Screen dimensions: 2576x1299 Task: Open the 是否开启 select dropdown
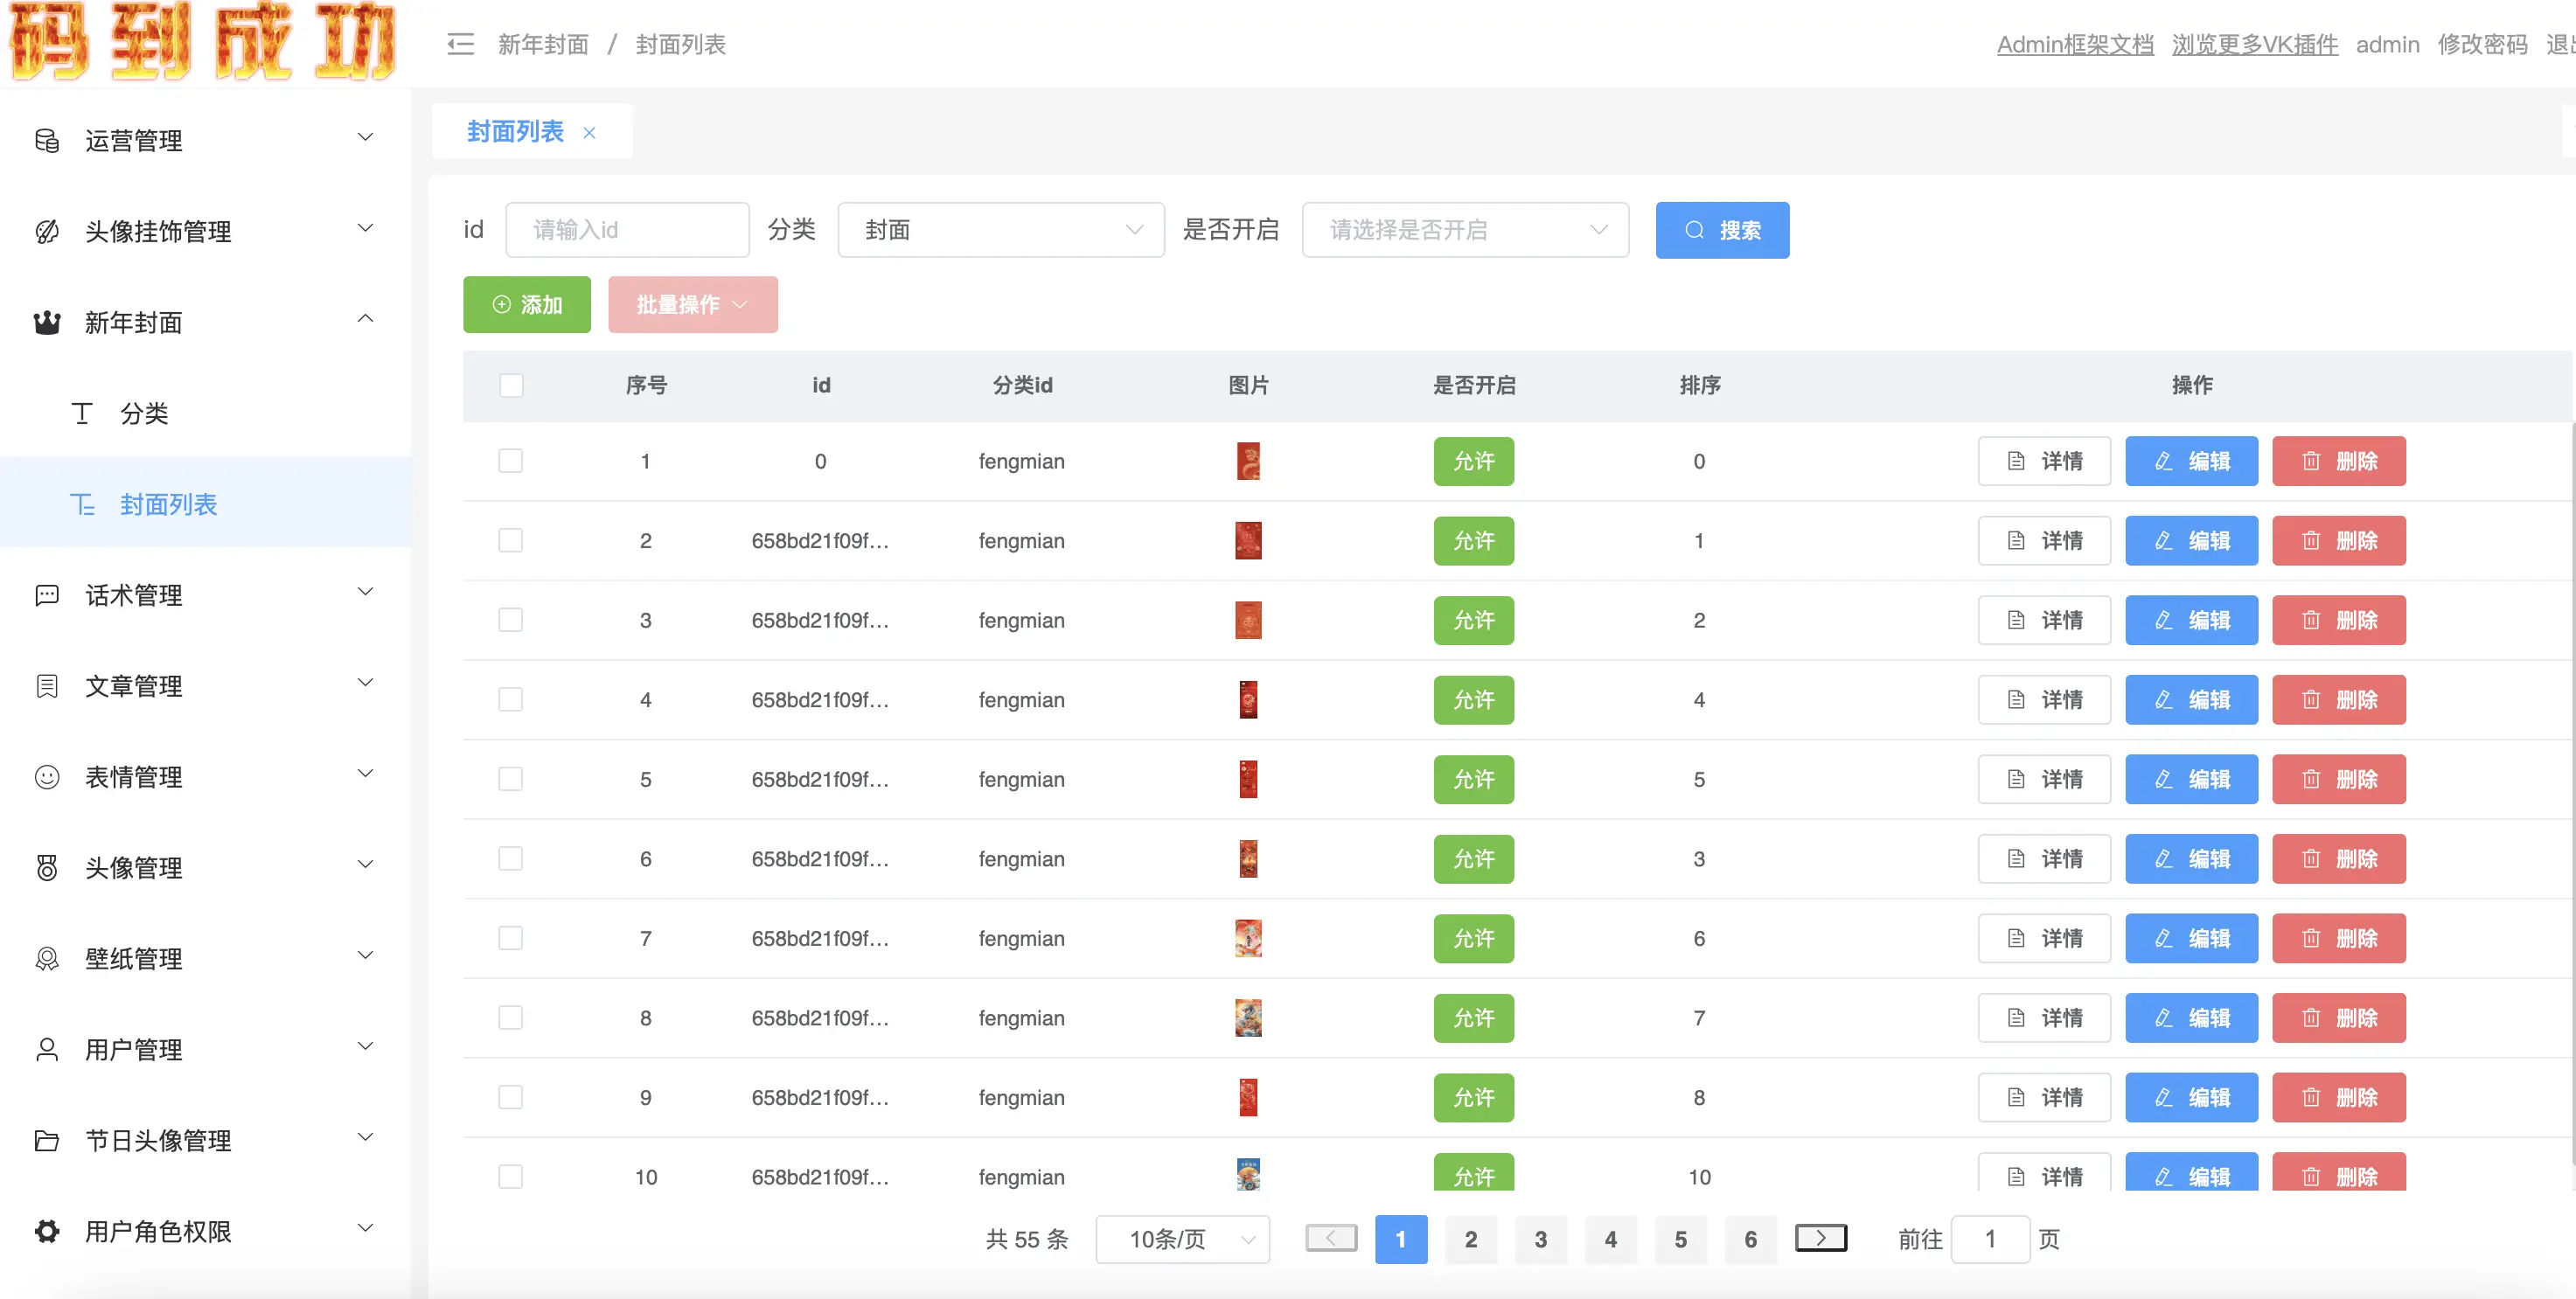[x=1465, y=230]
